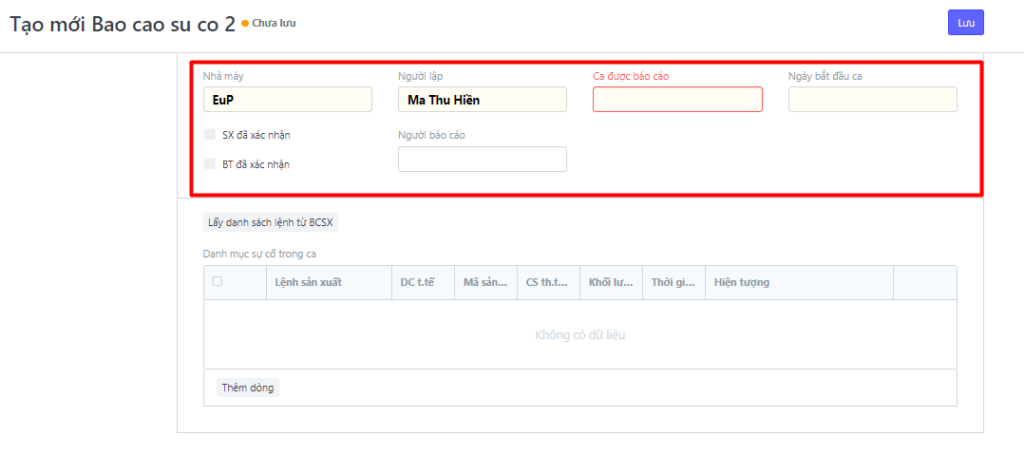
Task: Add a row with Thêm dòng
Action: coord(248,387)
